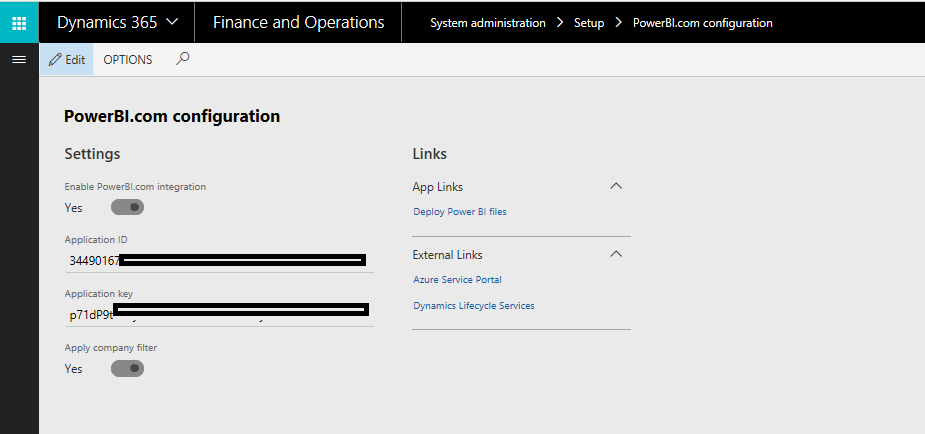Open the Dynamics Lifecycle Services link
The height and width of the screenshot is (434, 925).
473,306
